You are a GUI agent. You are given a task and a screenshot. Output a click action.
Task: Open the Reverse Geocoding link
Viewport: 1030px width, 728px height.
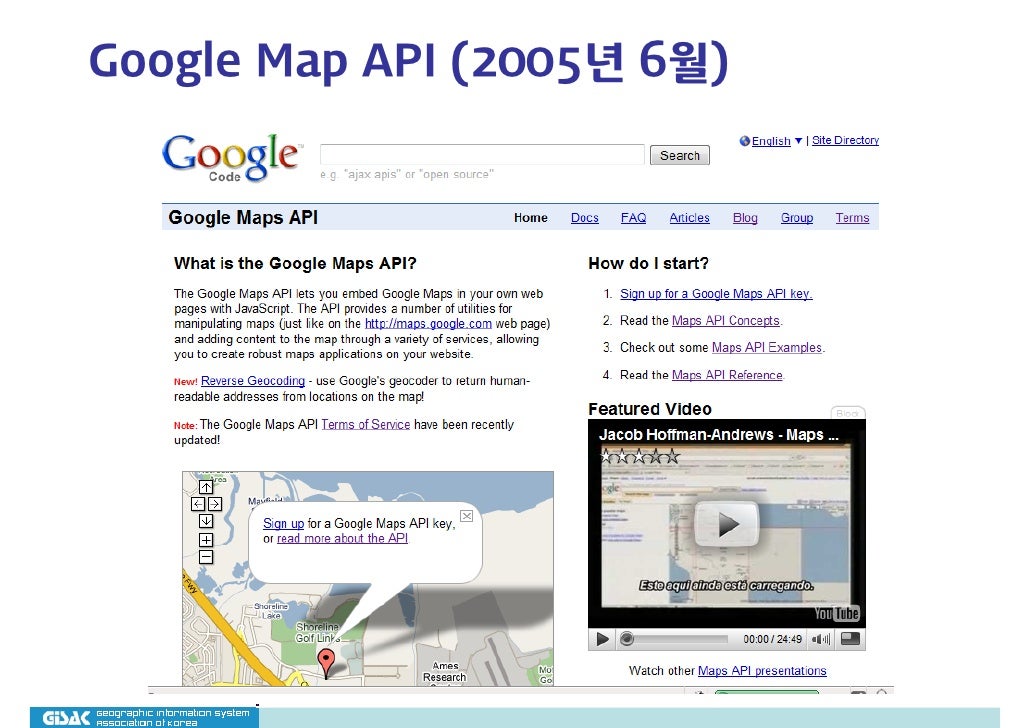click(253, 380)
